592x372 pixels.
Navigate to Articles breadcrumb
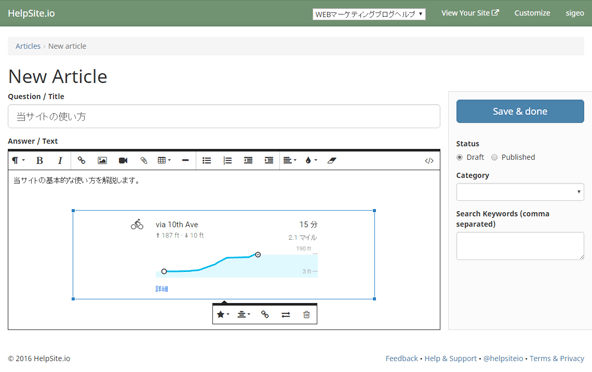pyautogui.click(x=28, y=46)
